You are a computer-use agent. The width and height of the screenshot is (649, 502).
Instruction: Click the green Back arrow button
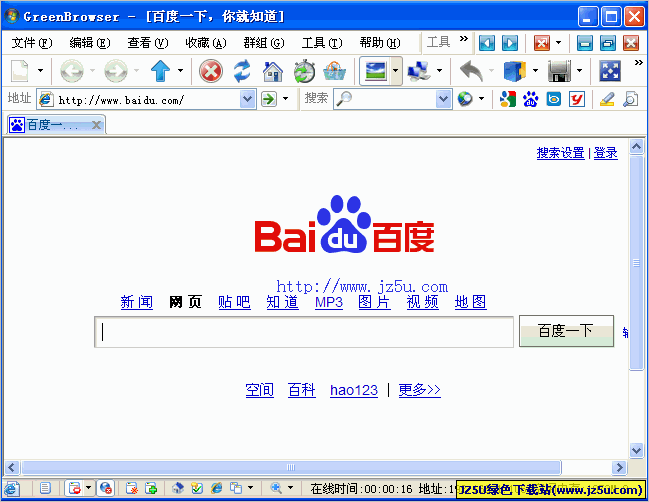72,71
